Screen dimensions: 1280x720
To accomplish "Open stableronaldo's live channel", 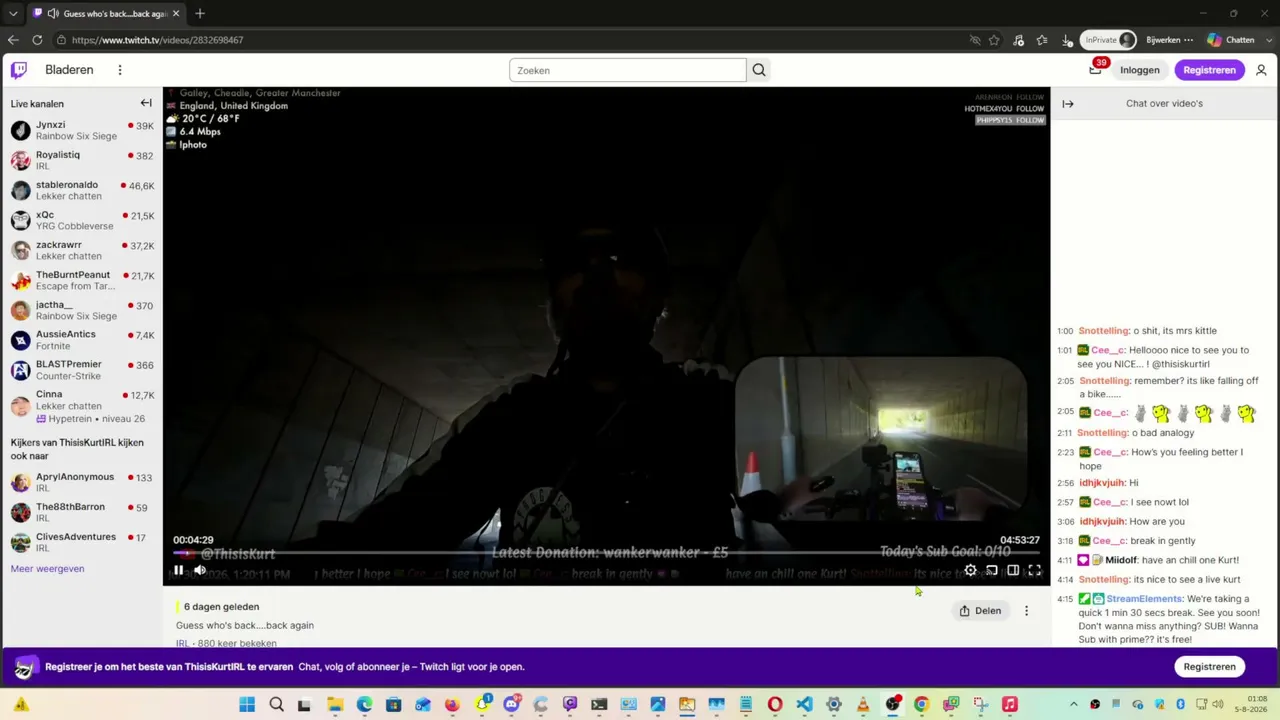I will click(81, 191).
